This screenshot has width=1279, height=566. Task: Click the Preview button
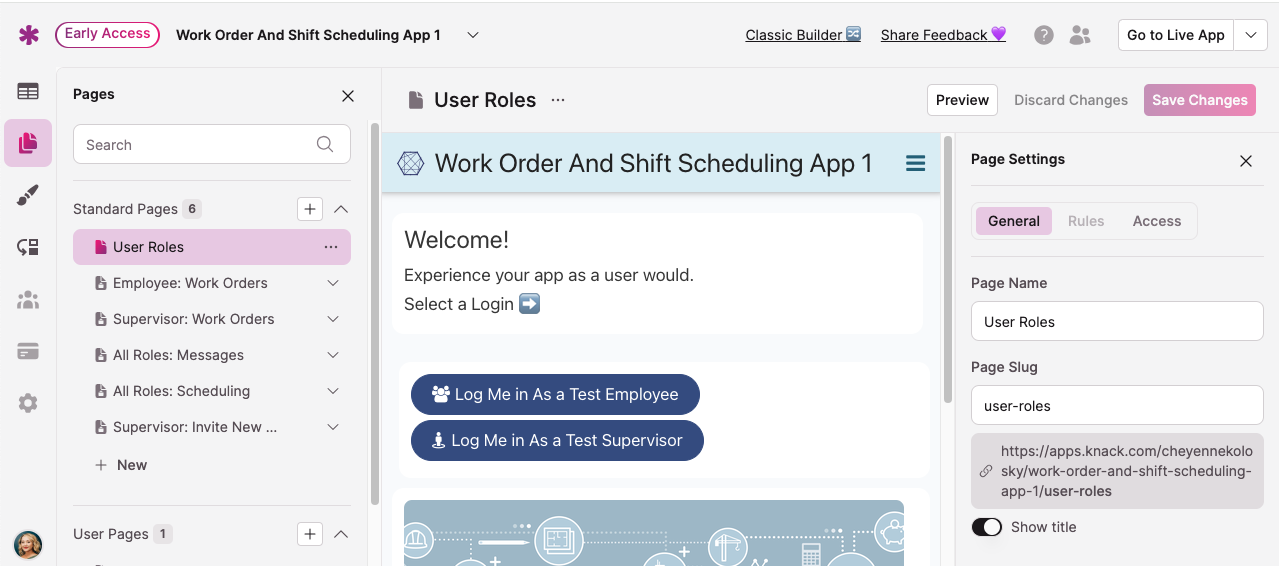pyautogui.click(x=962, y=100)
